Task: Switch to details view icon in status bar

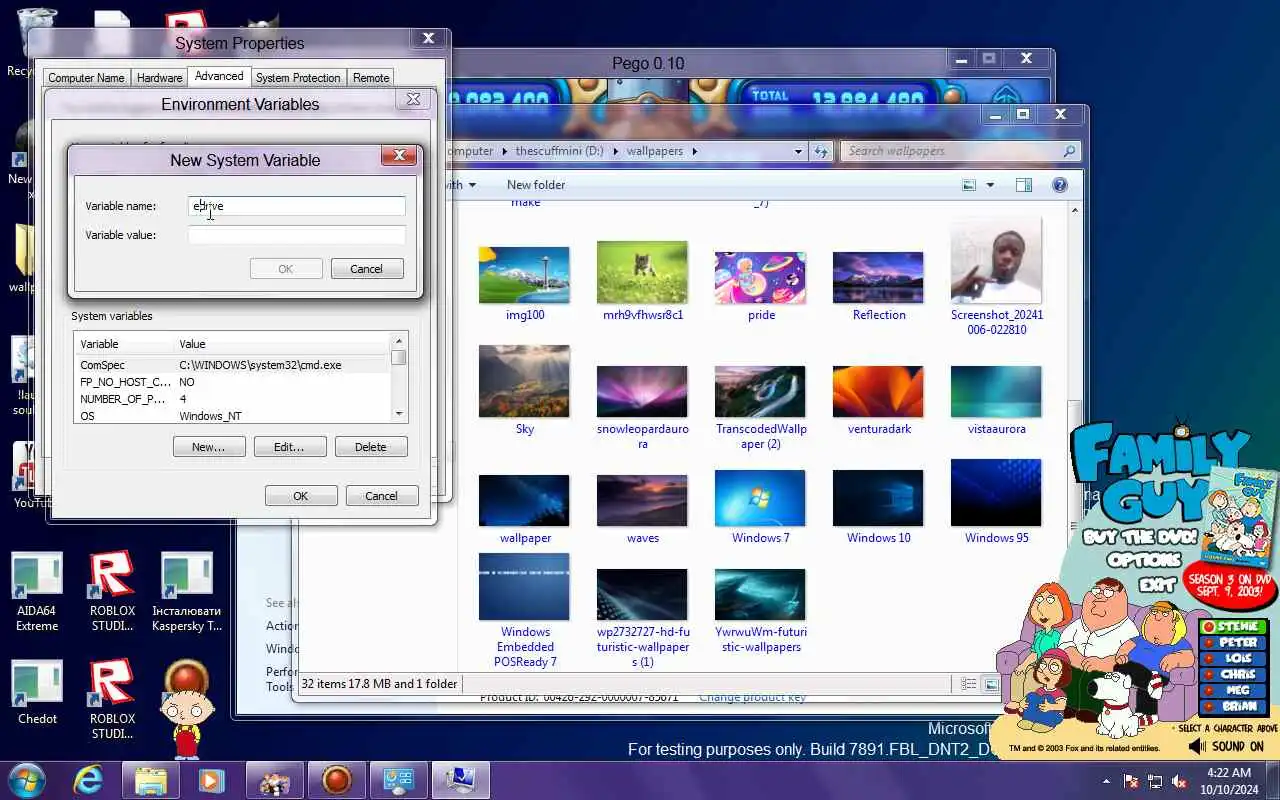Action: [968, 684]
